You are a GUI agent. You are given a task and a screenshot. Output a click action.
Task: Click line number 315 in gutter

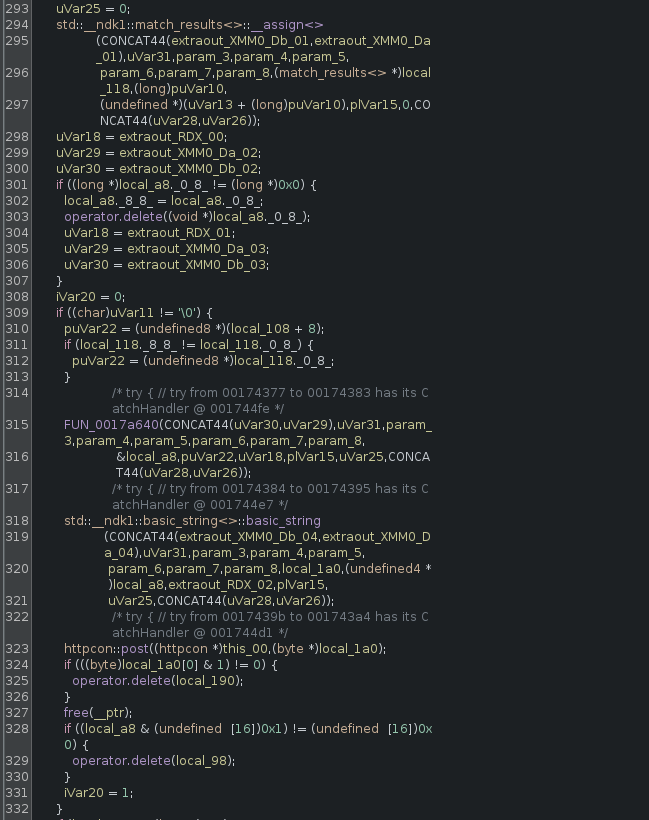point(17,425)
